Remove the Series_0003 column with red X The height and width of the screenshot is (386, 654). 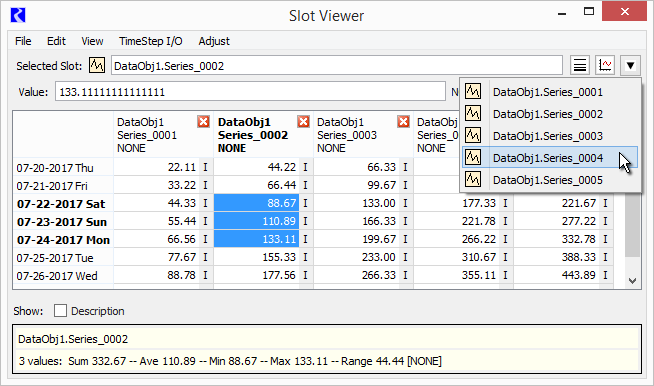[403, 121]
